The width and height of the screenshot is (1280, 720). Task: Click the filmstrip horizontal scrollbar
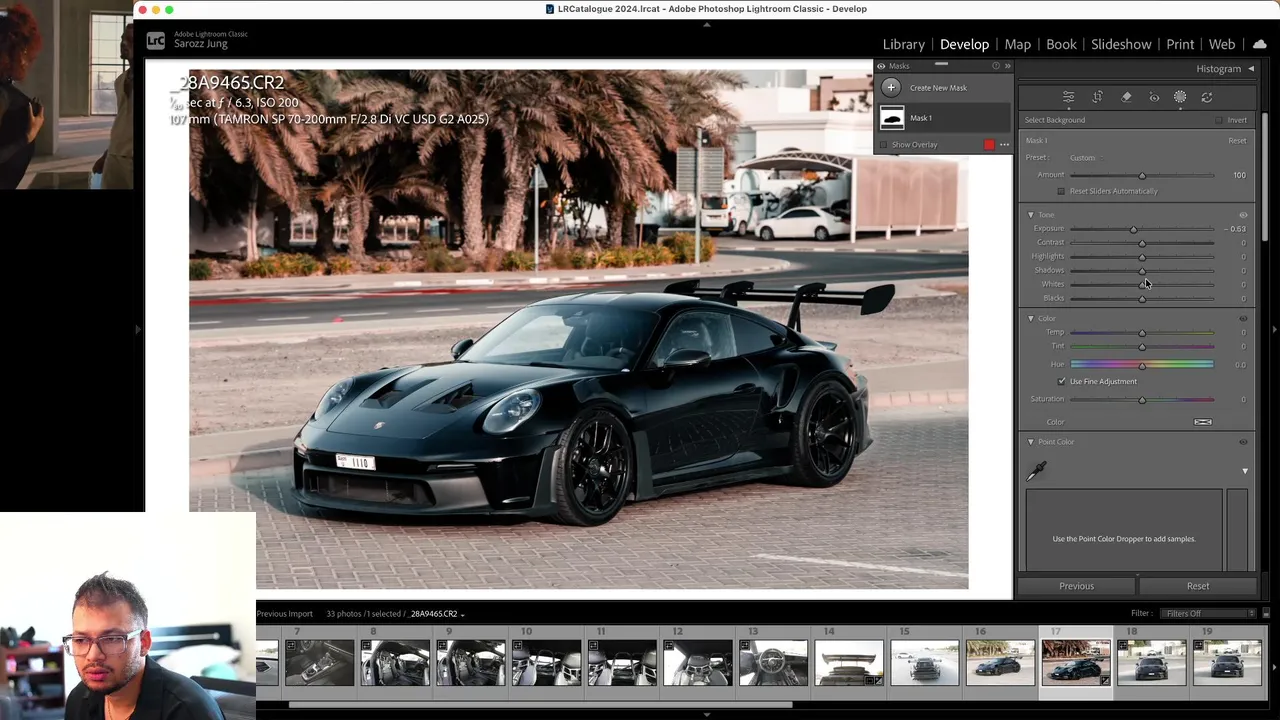540,704
